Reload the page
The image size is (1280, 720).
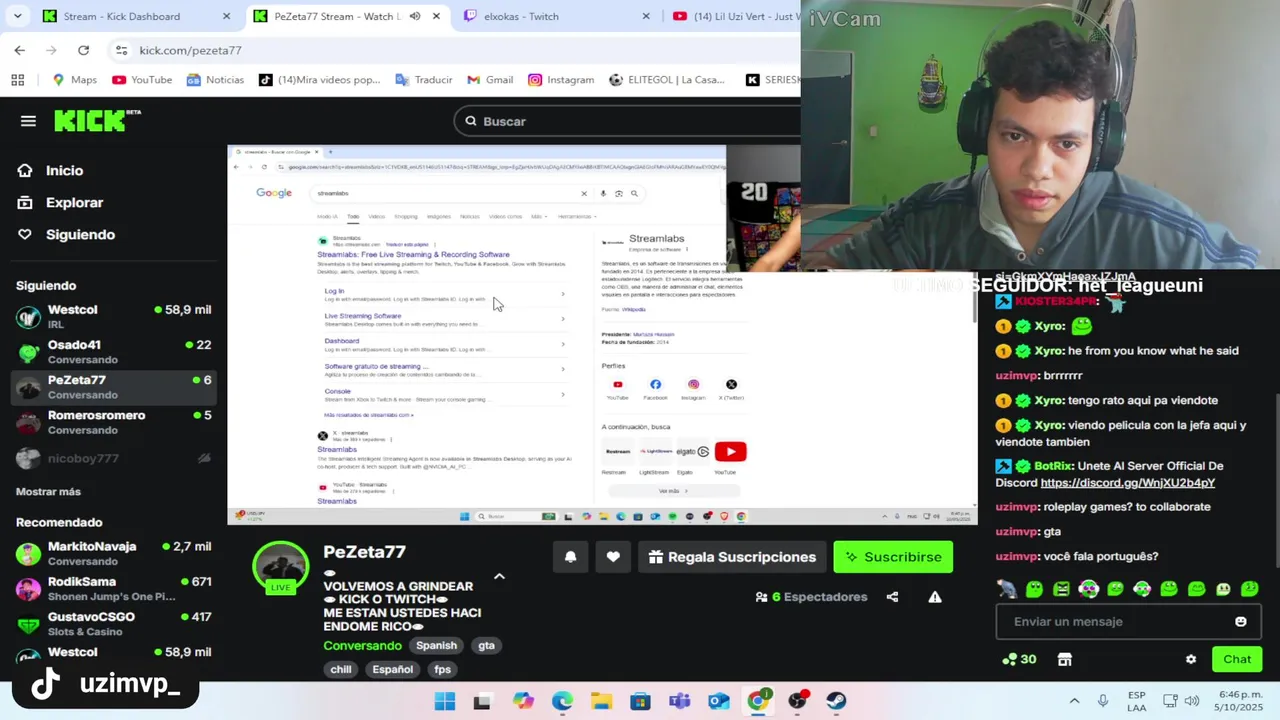83,50
